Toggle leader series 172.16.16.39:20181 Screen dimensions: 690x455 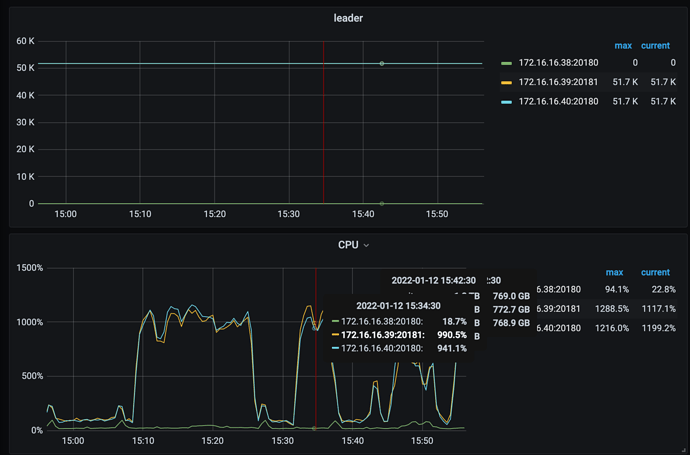pos(558,82)
